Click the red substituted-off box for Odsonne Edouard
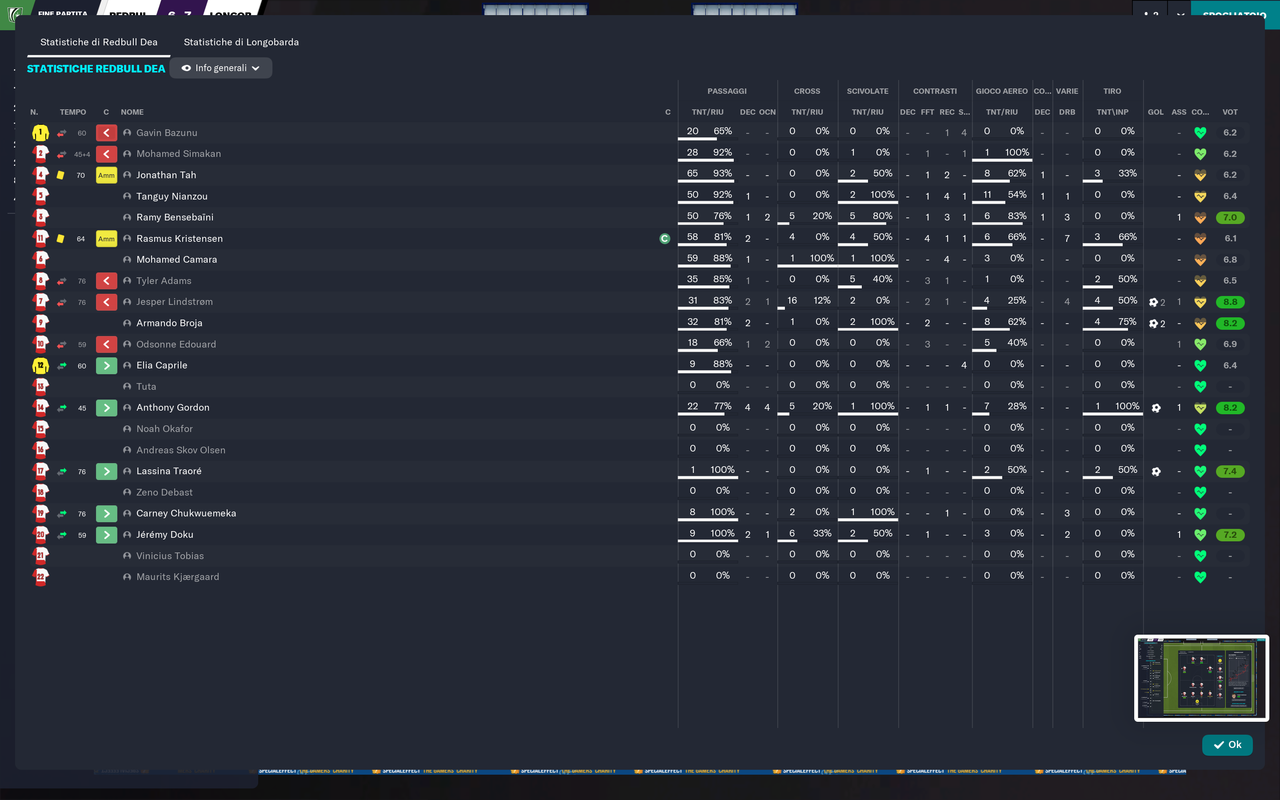This screenshot has height=800, width=1280. pyautogui.click(x=107, y=344)
